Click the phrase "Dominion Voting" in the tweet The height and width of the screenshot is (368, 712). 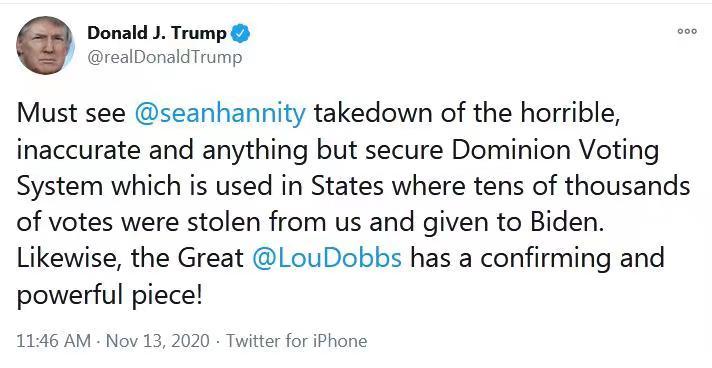555,150
